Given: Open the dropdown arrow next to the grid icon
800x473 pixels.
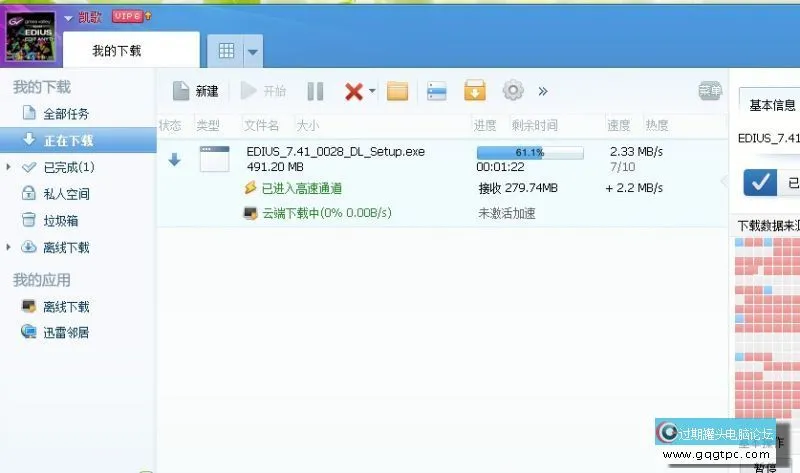Looking at the screenshot, I should [253, 52].
